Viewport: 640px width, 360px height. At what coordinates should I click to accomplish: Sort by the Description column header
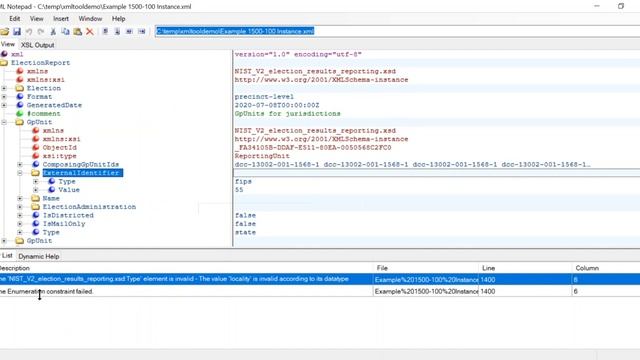(x=186, y=268)
